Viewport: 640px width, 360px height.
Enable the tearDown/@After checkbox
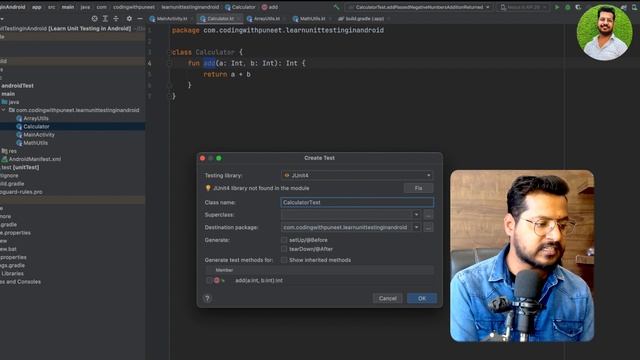(284, 249)
